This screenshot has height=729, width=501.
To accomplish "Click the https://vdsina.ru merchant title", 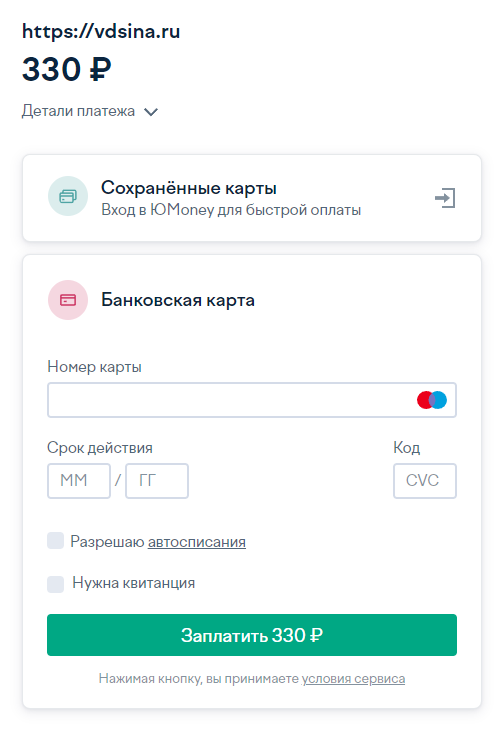I will click(x=101, y=32).
